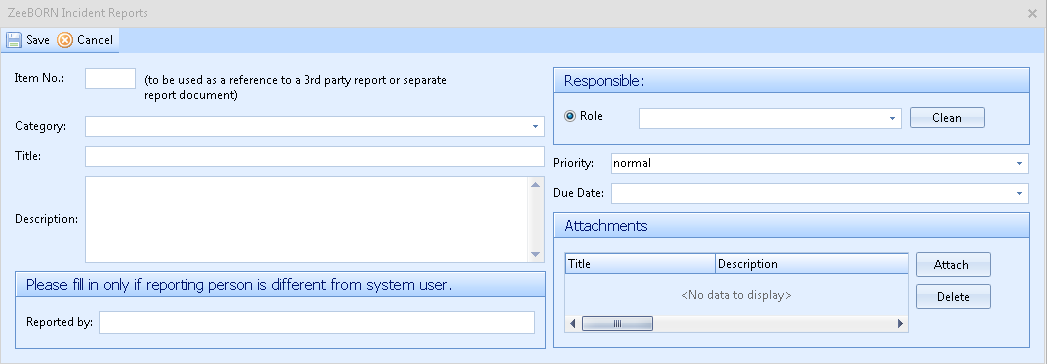The height and width of the screenshot is (364, 1047).
Task: Focus the Reported by field
Action: pyautogui.click(x=317, y=322)
